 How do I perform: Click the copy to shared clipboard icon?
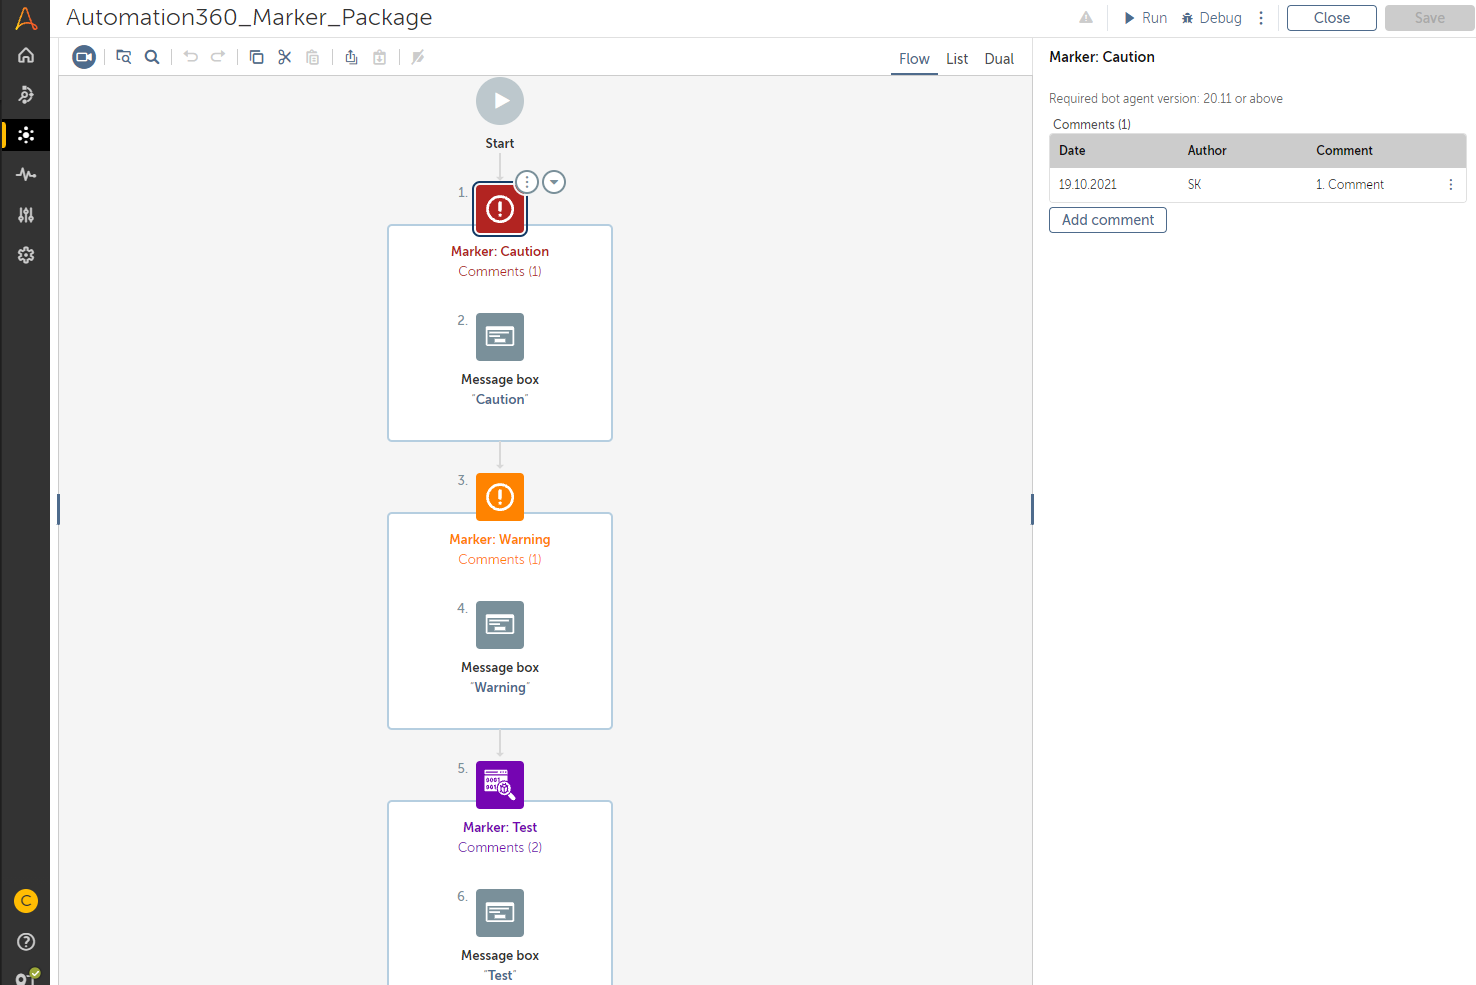[351, 57]
